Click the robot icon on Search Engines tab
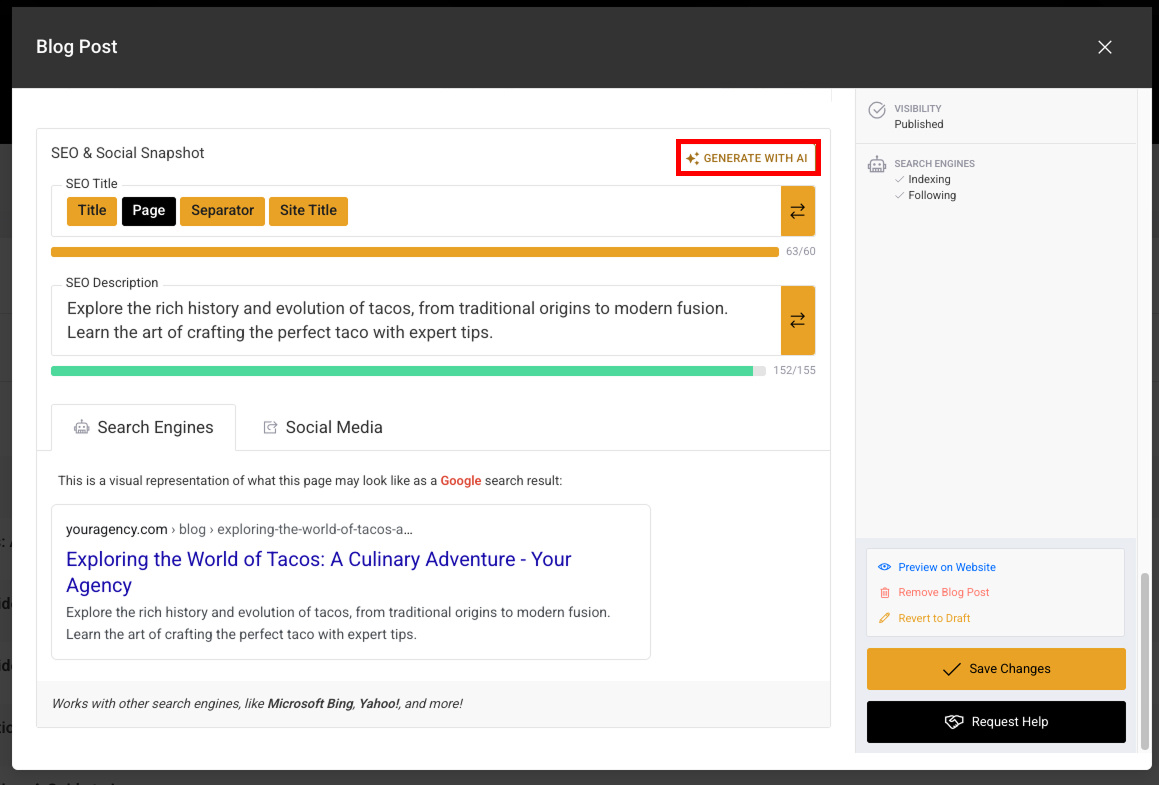1159x785 pixels. [x=81, y=427]
